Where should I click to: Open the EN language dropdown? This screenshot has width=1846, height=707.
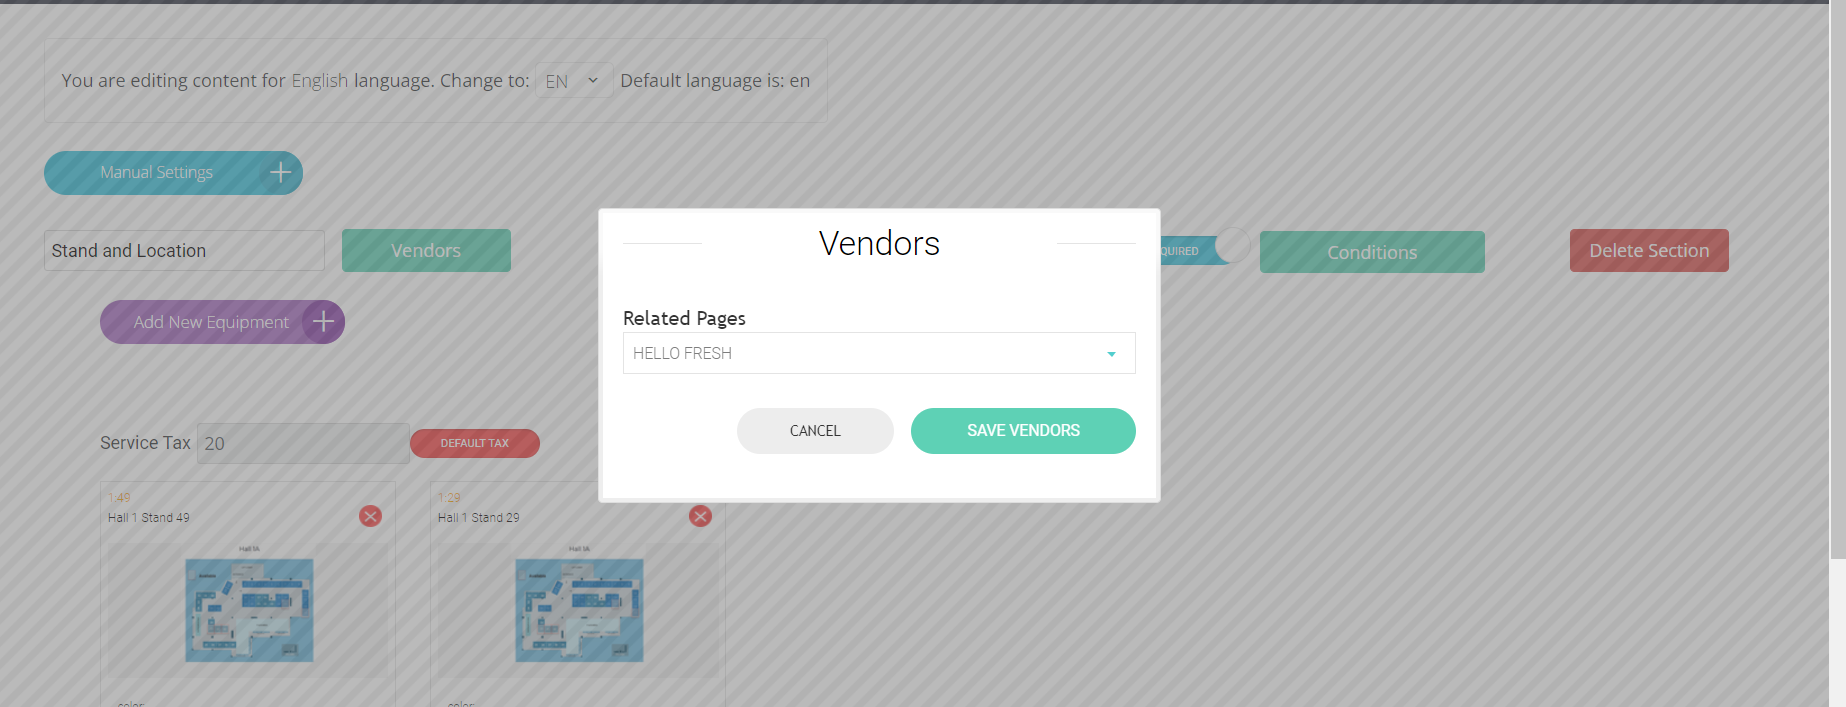(572, 81)
